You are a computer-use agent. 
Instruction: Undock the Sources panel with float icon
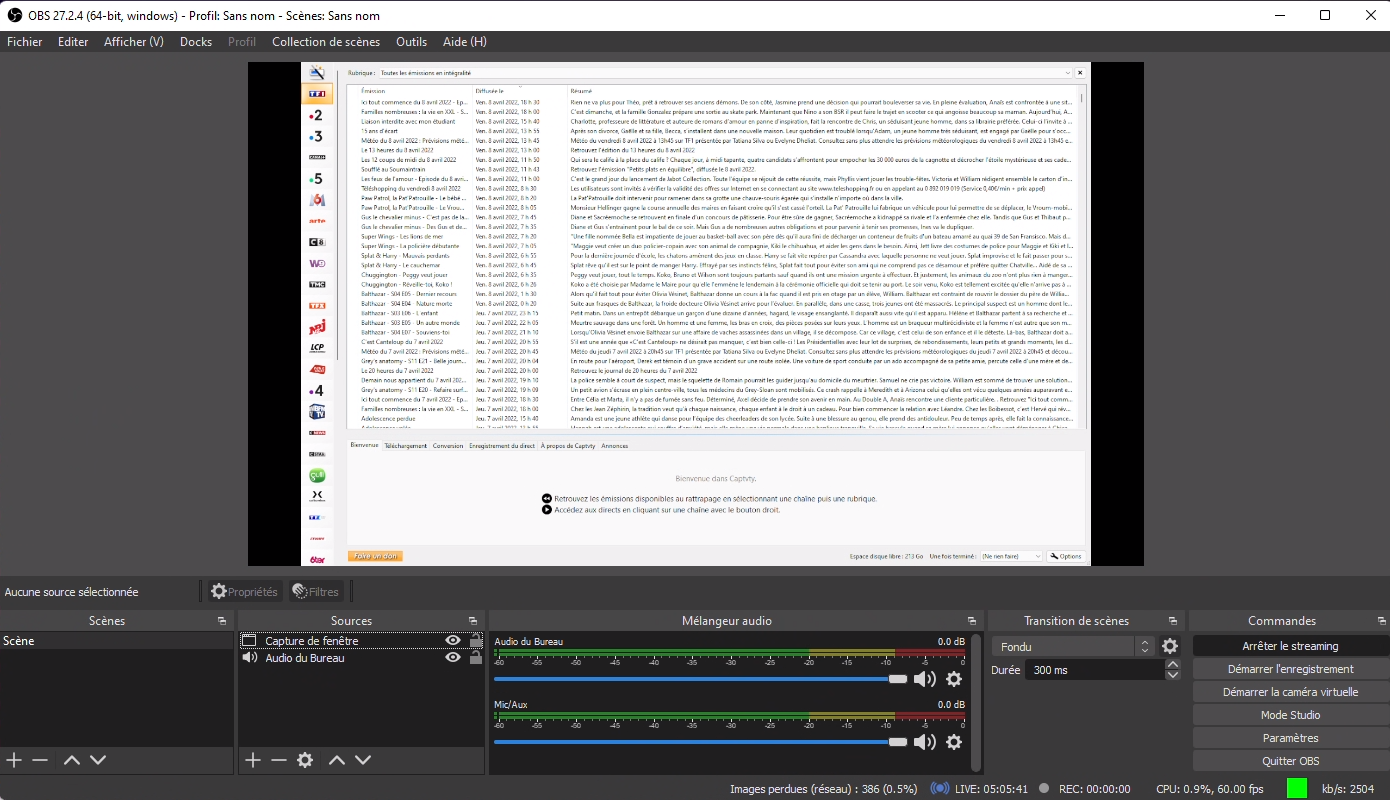pos(473,621)
